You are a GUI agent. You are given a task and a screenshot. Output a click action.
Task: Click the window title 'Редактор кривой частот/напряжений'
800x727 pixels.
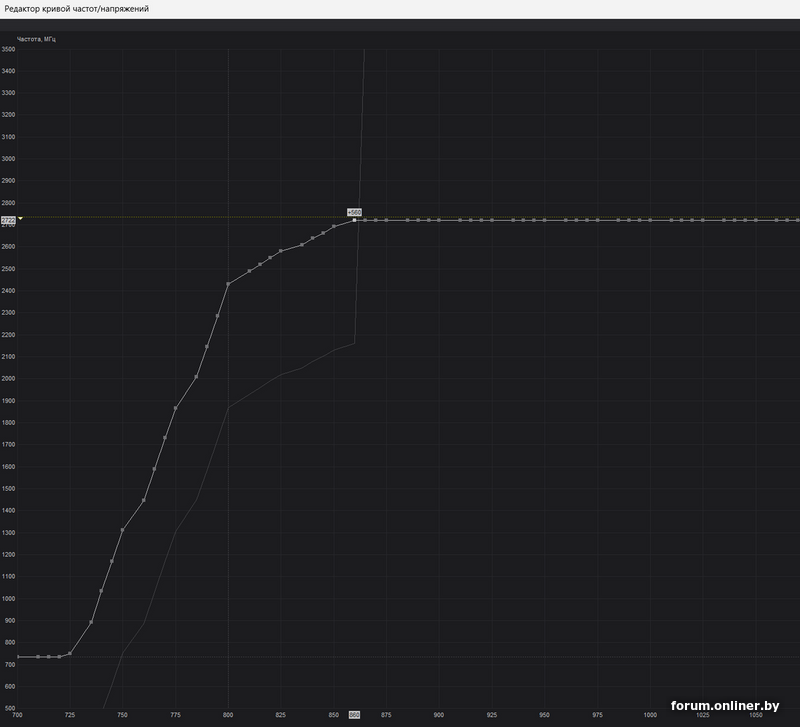(x=77, y=9)
